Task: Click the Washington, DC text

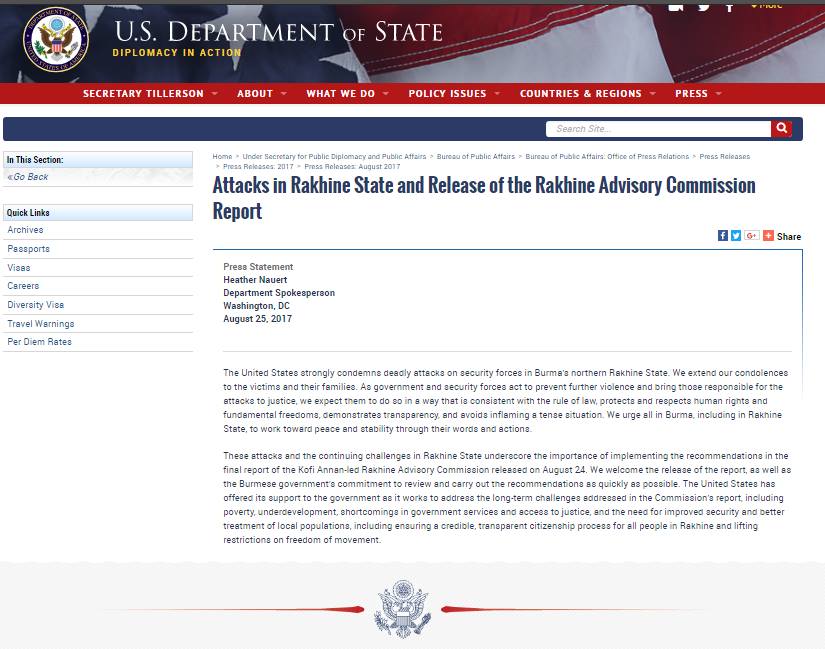Action: point(256,306)
